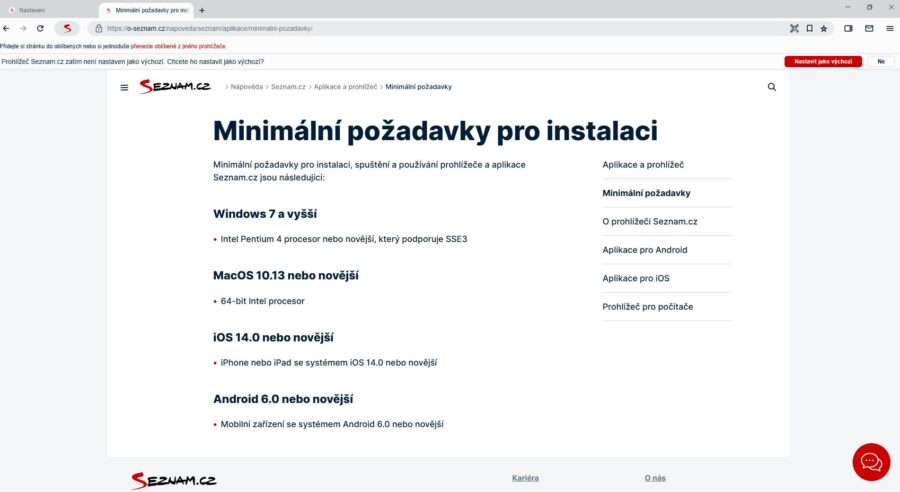900x492 pixels.
Task: Open the page hamburger menu beside Seznam logo
Action: coord(124,87)
